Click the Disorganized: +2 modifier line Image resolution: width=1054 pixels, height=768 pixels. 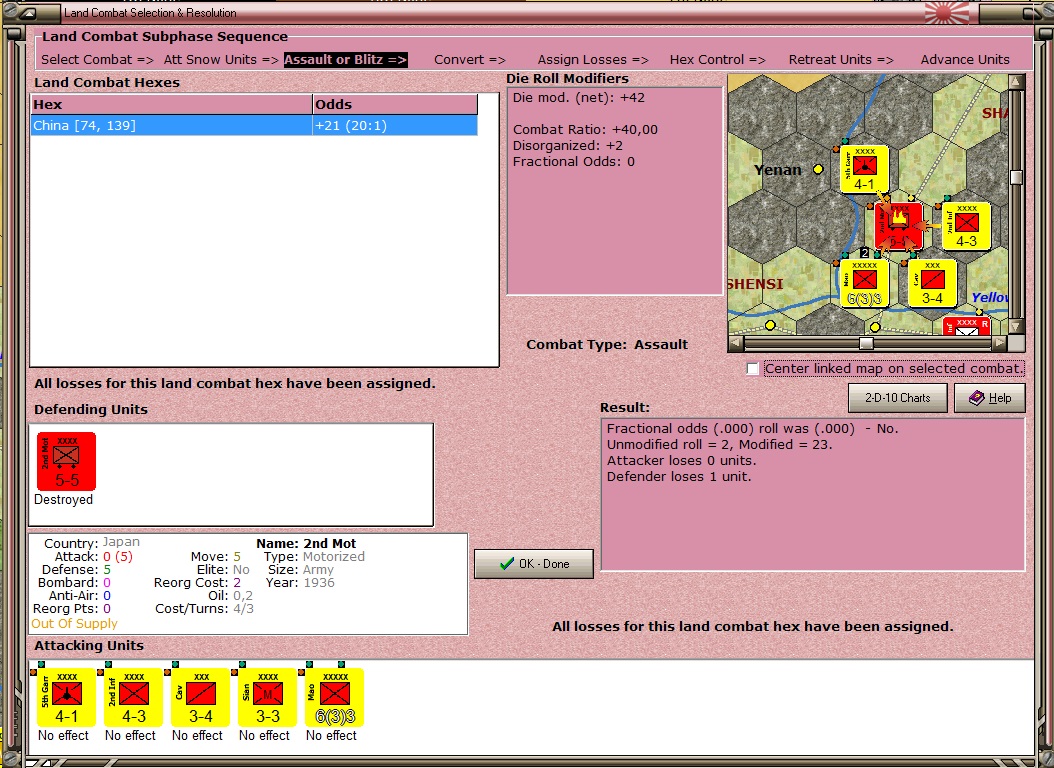(x=568, y=146)
